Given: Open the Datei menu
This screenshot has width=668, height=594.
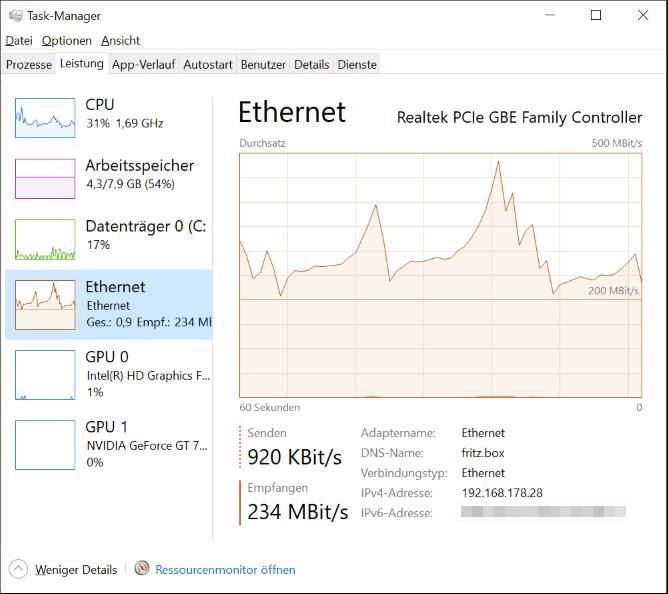Looking at the screenshot, I should pos(19,41).
